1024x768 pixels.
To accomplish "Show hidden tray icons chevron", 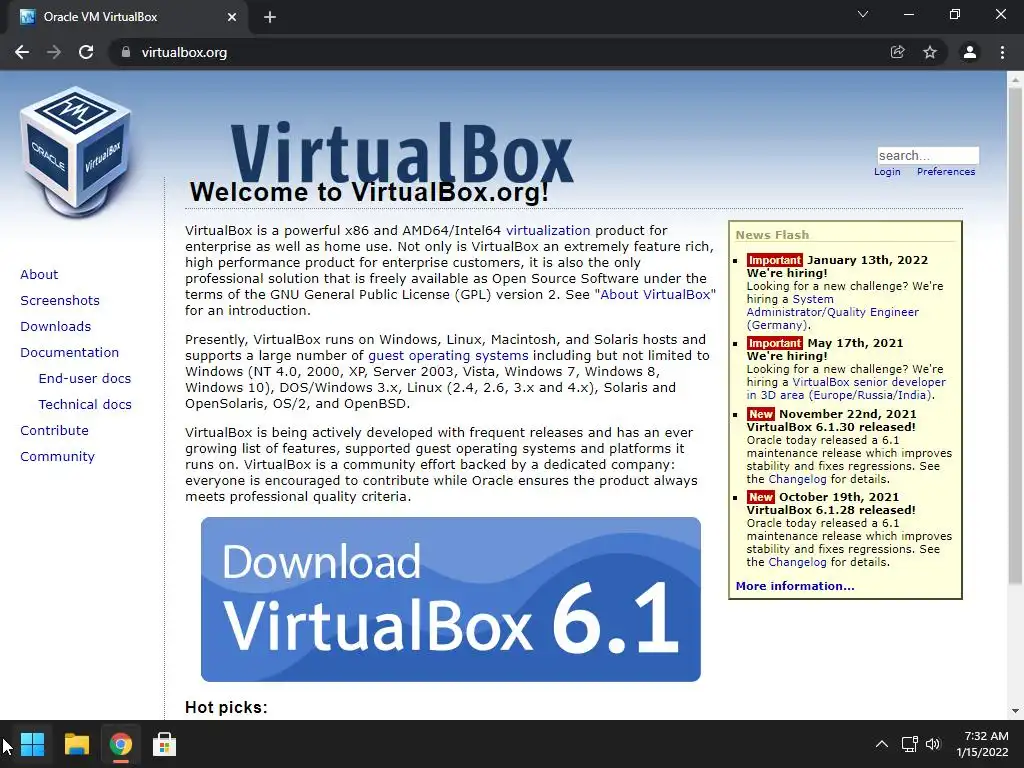I will coord(882,744).
